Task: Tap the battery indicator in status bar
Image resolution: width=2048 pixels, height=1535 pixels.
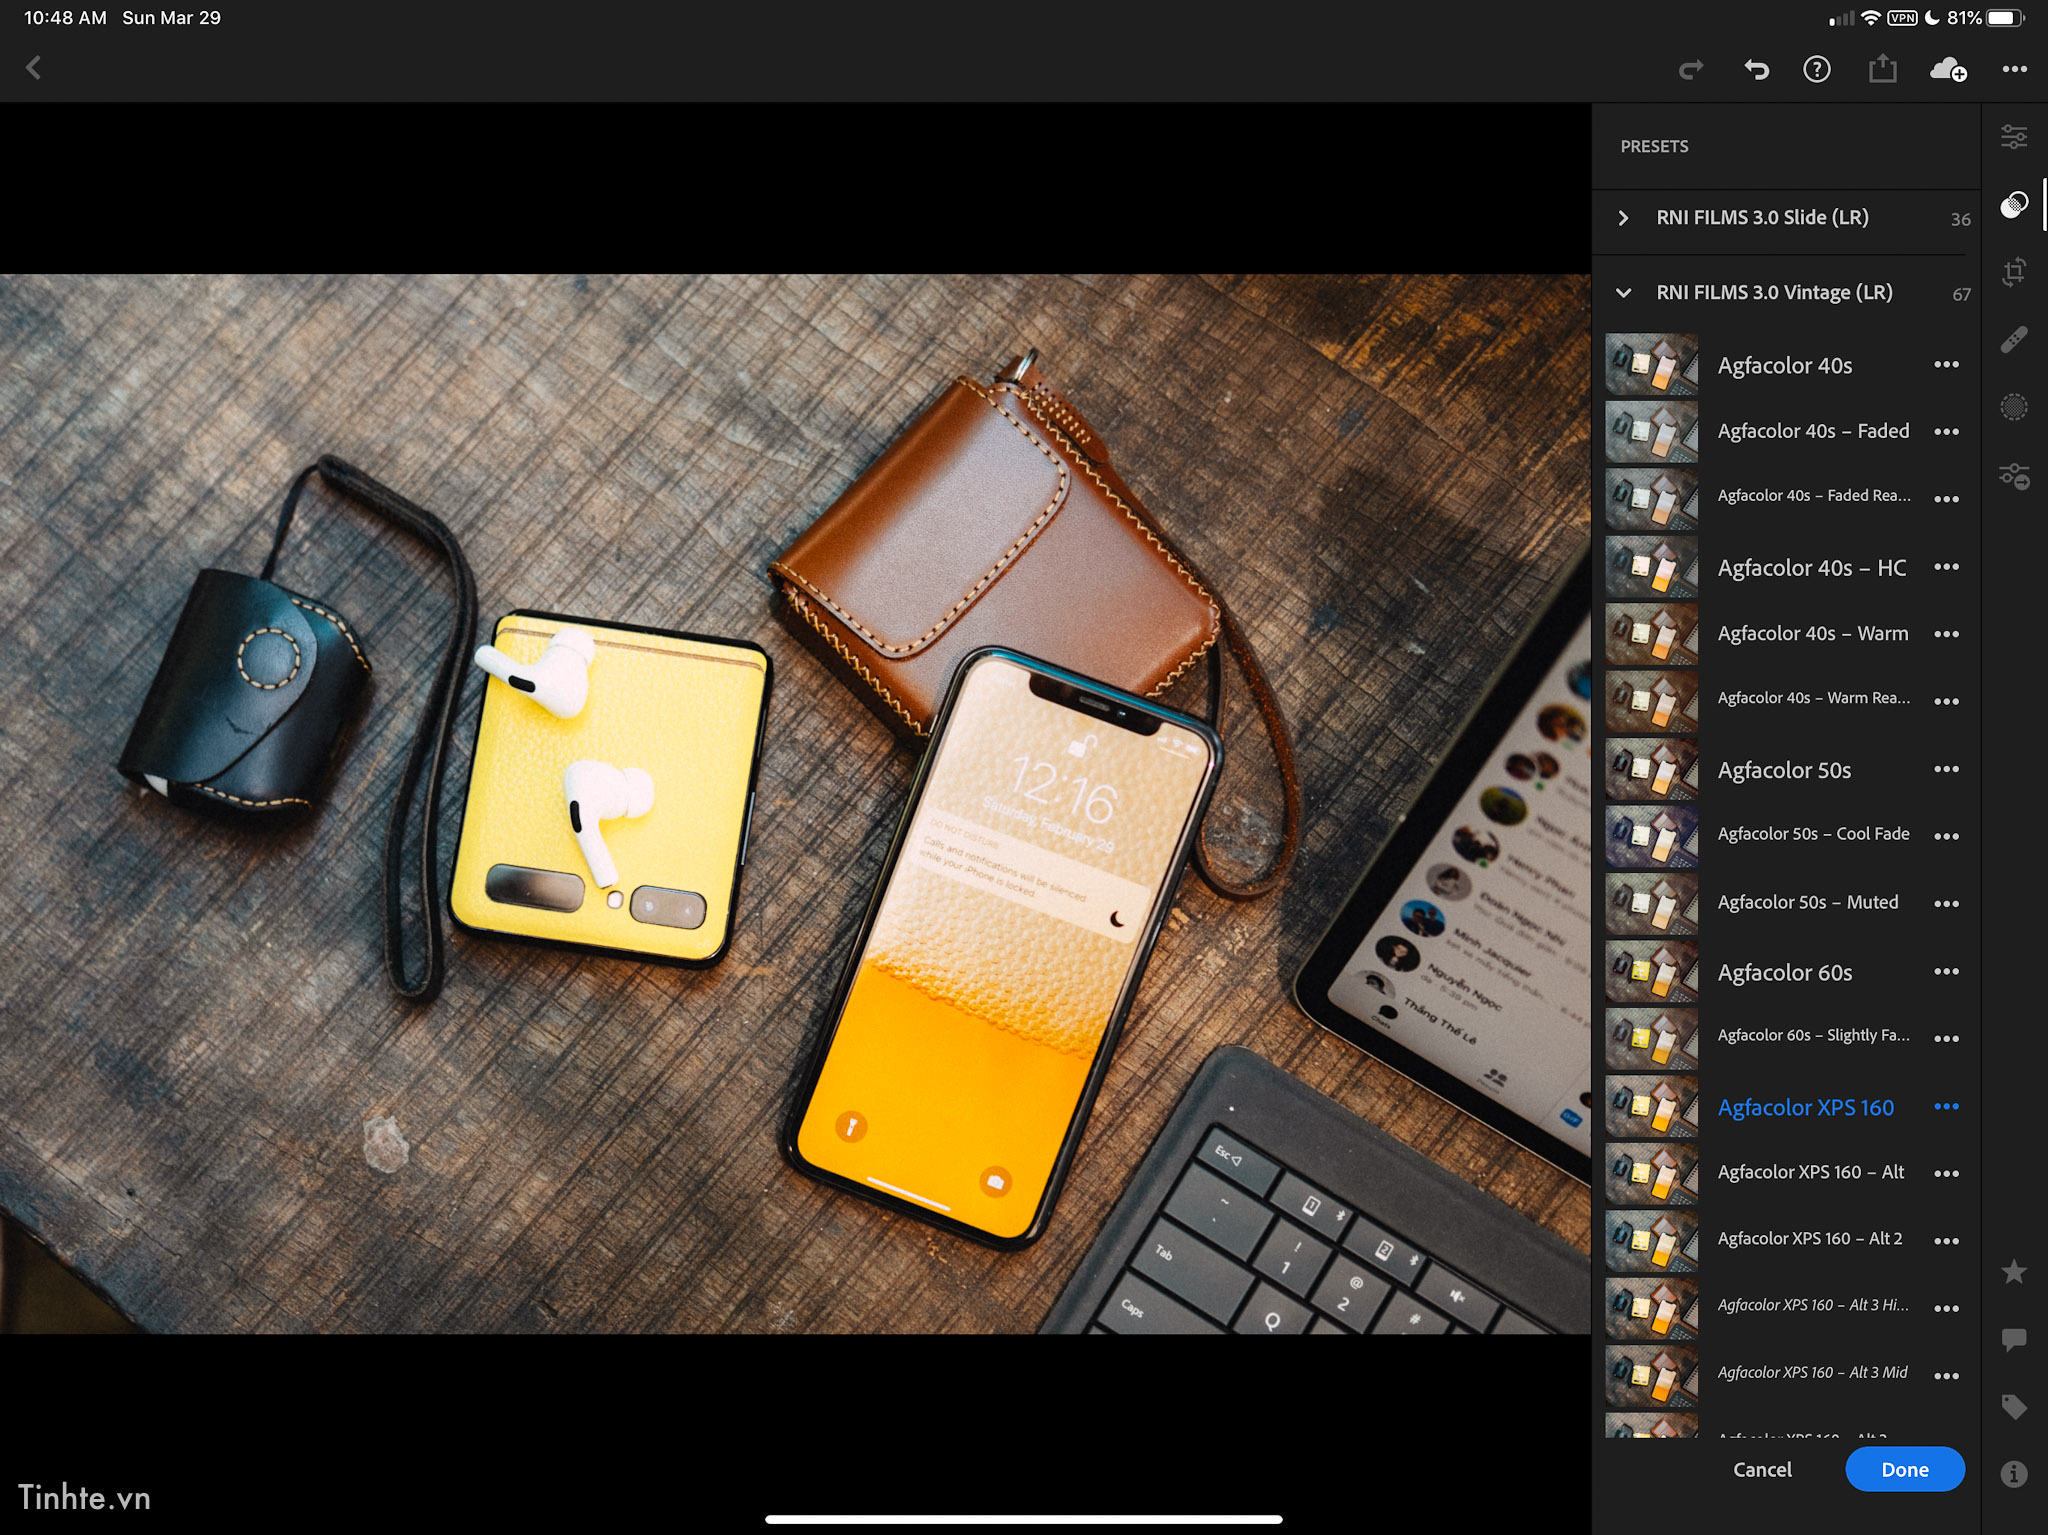Action: click(2004, 18)
